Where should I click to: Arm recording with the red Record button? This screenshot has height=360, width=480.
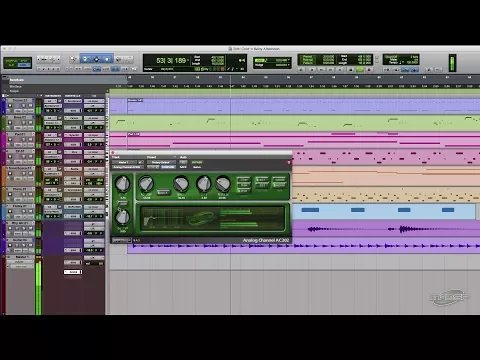click(x=369, y=70)
